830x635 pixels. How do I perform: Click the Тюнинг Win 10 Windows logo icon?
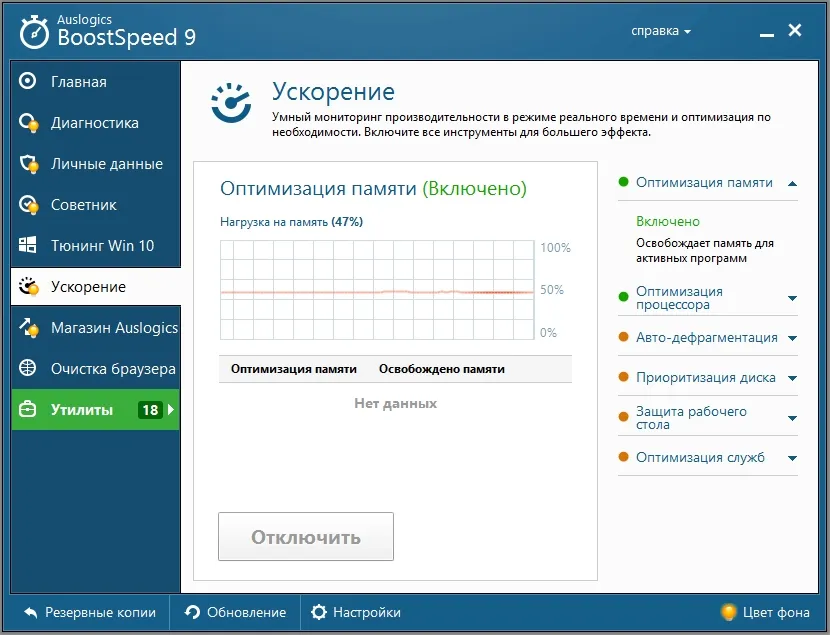point(28,245)
